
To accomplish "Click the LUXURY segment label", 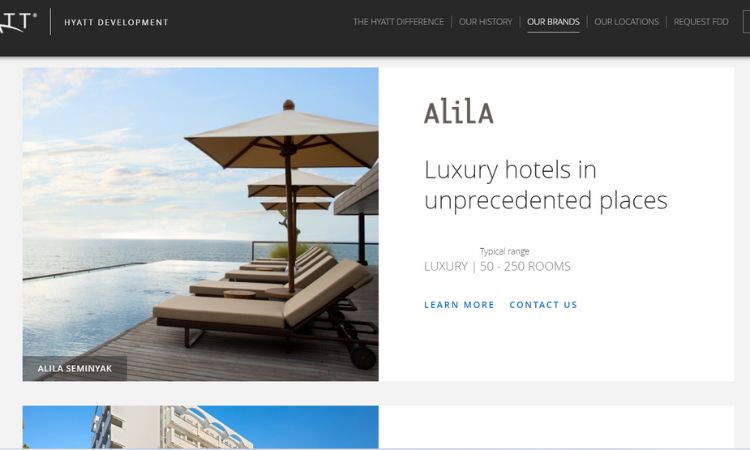I will click(445, 266).
